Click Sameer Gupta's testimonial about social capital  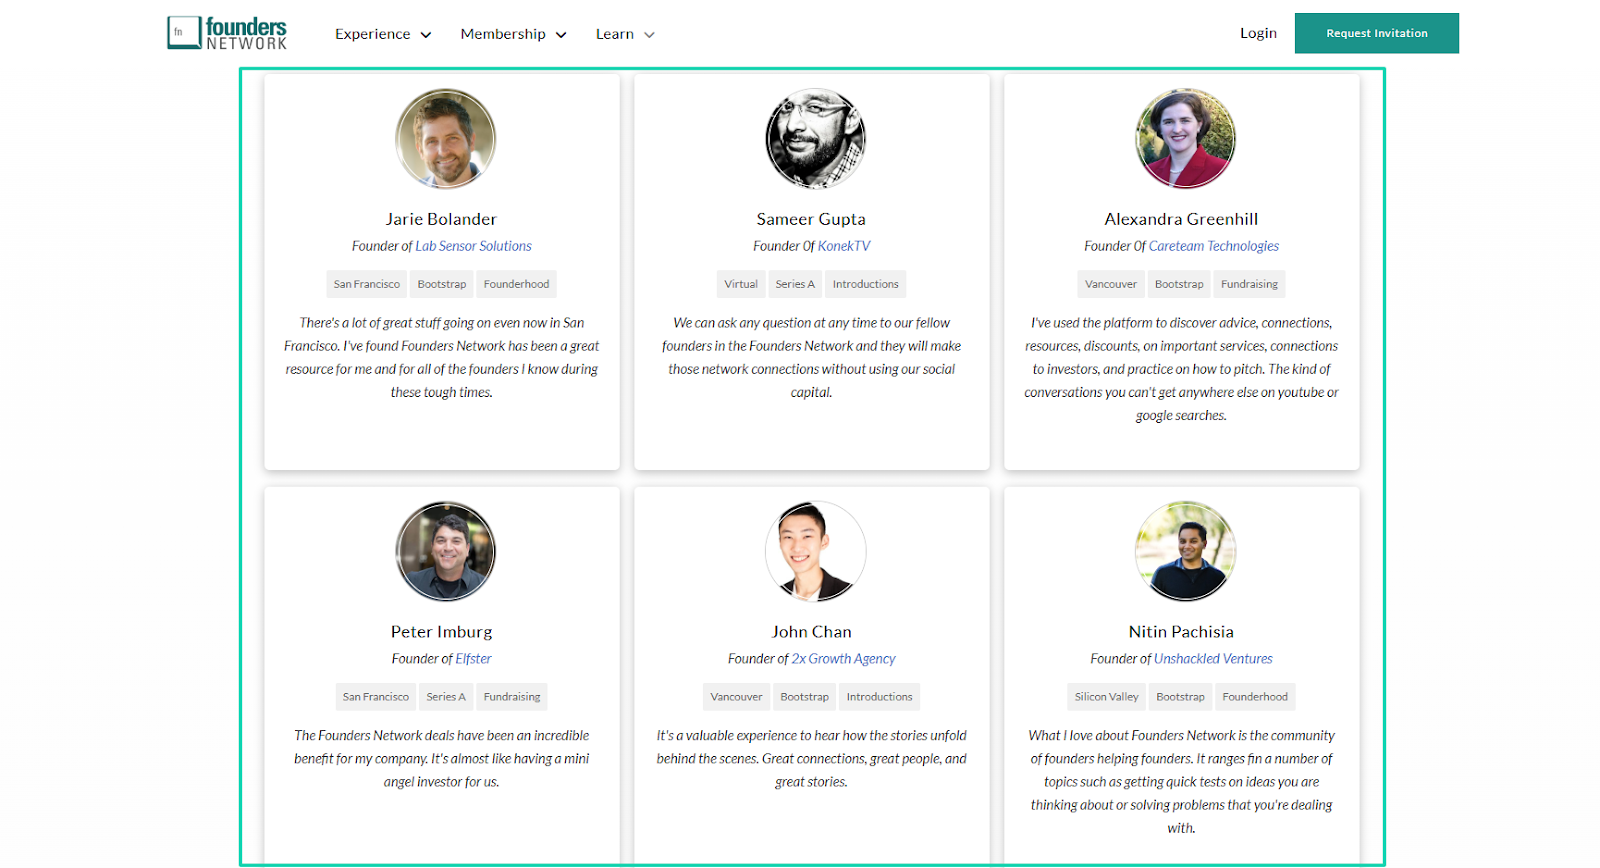click(x=811, y=358)
